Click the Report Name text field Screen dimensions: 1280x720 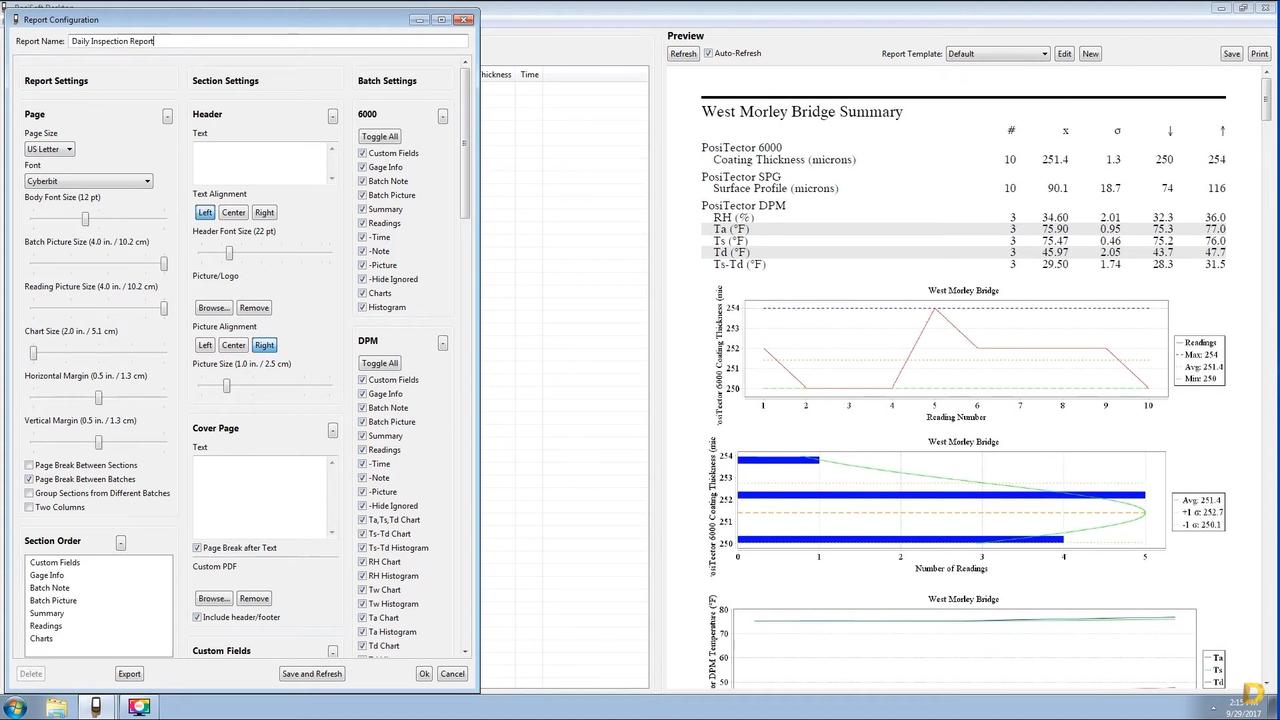tap(267, 41)
